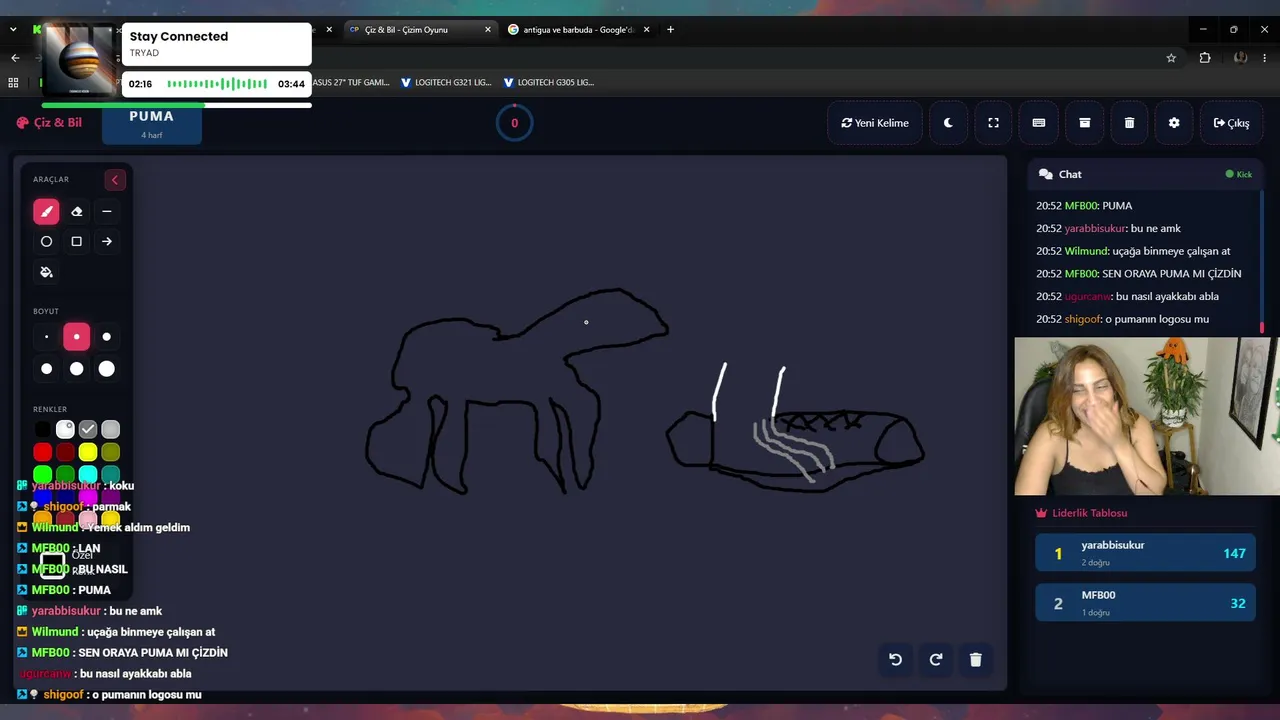
Task: Clear the canvas with bottom trash button
Action: (976, 659)
